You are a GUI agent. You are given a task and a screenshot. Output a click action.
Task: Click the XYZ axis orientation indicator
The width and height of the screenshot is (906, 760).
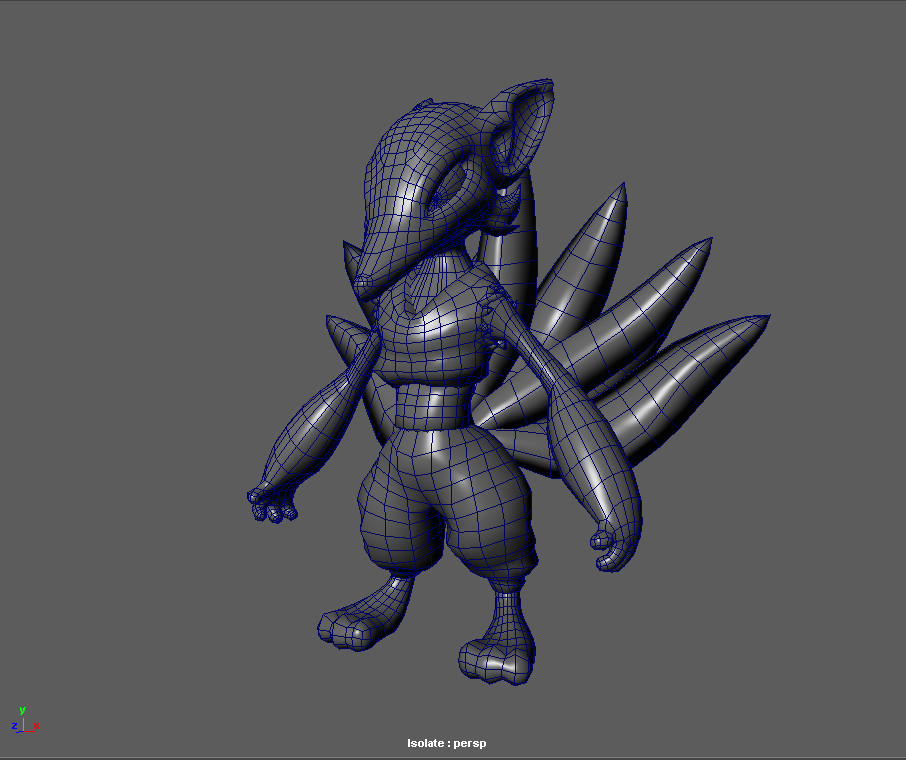[25, 720]
